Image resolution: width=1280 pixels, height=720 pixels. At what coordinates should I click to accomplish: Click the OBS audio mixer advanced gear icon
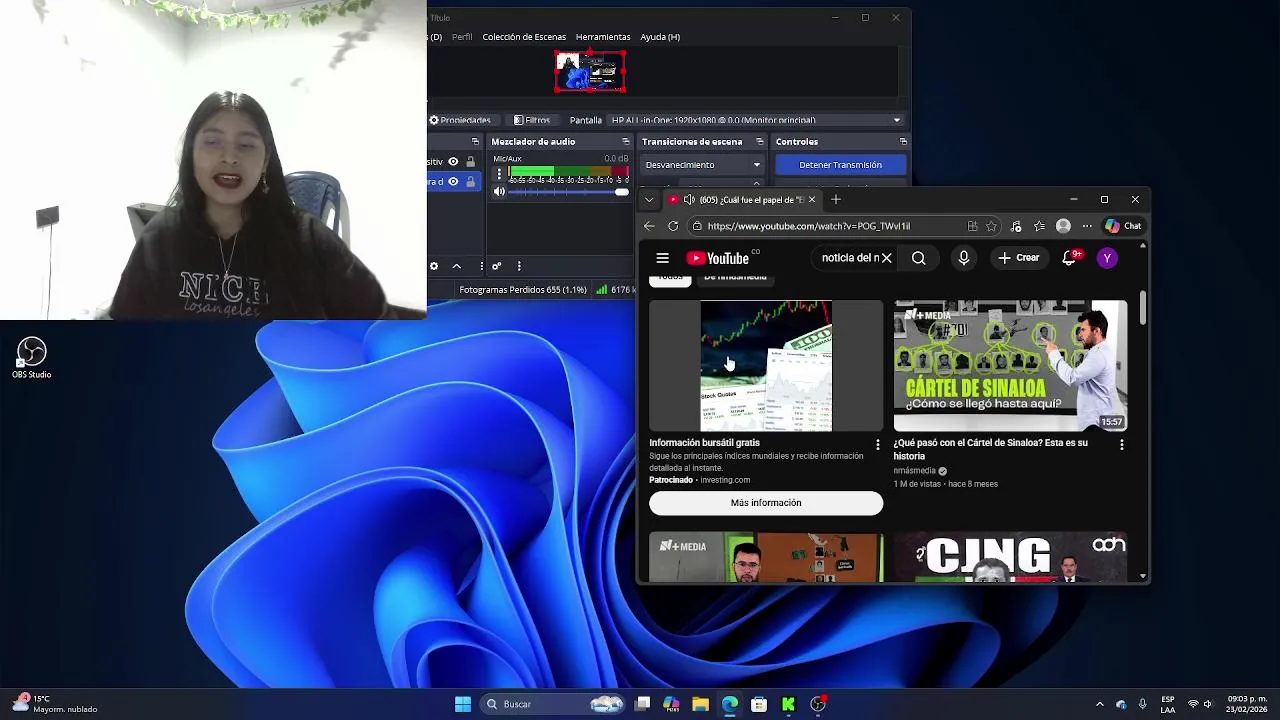[x=496, y=266]
